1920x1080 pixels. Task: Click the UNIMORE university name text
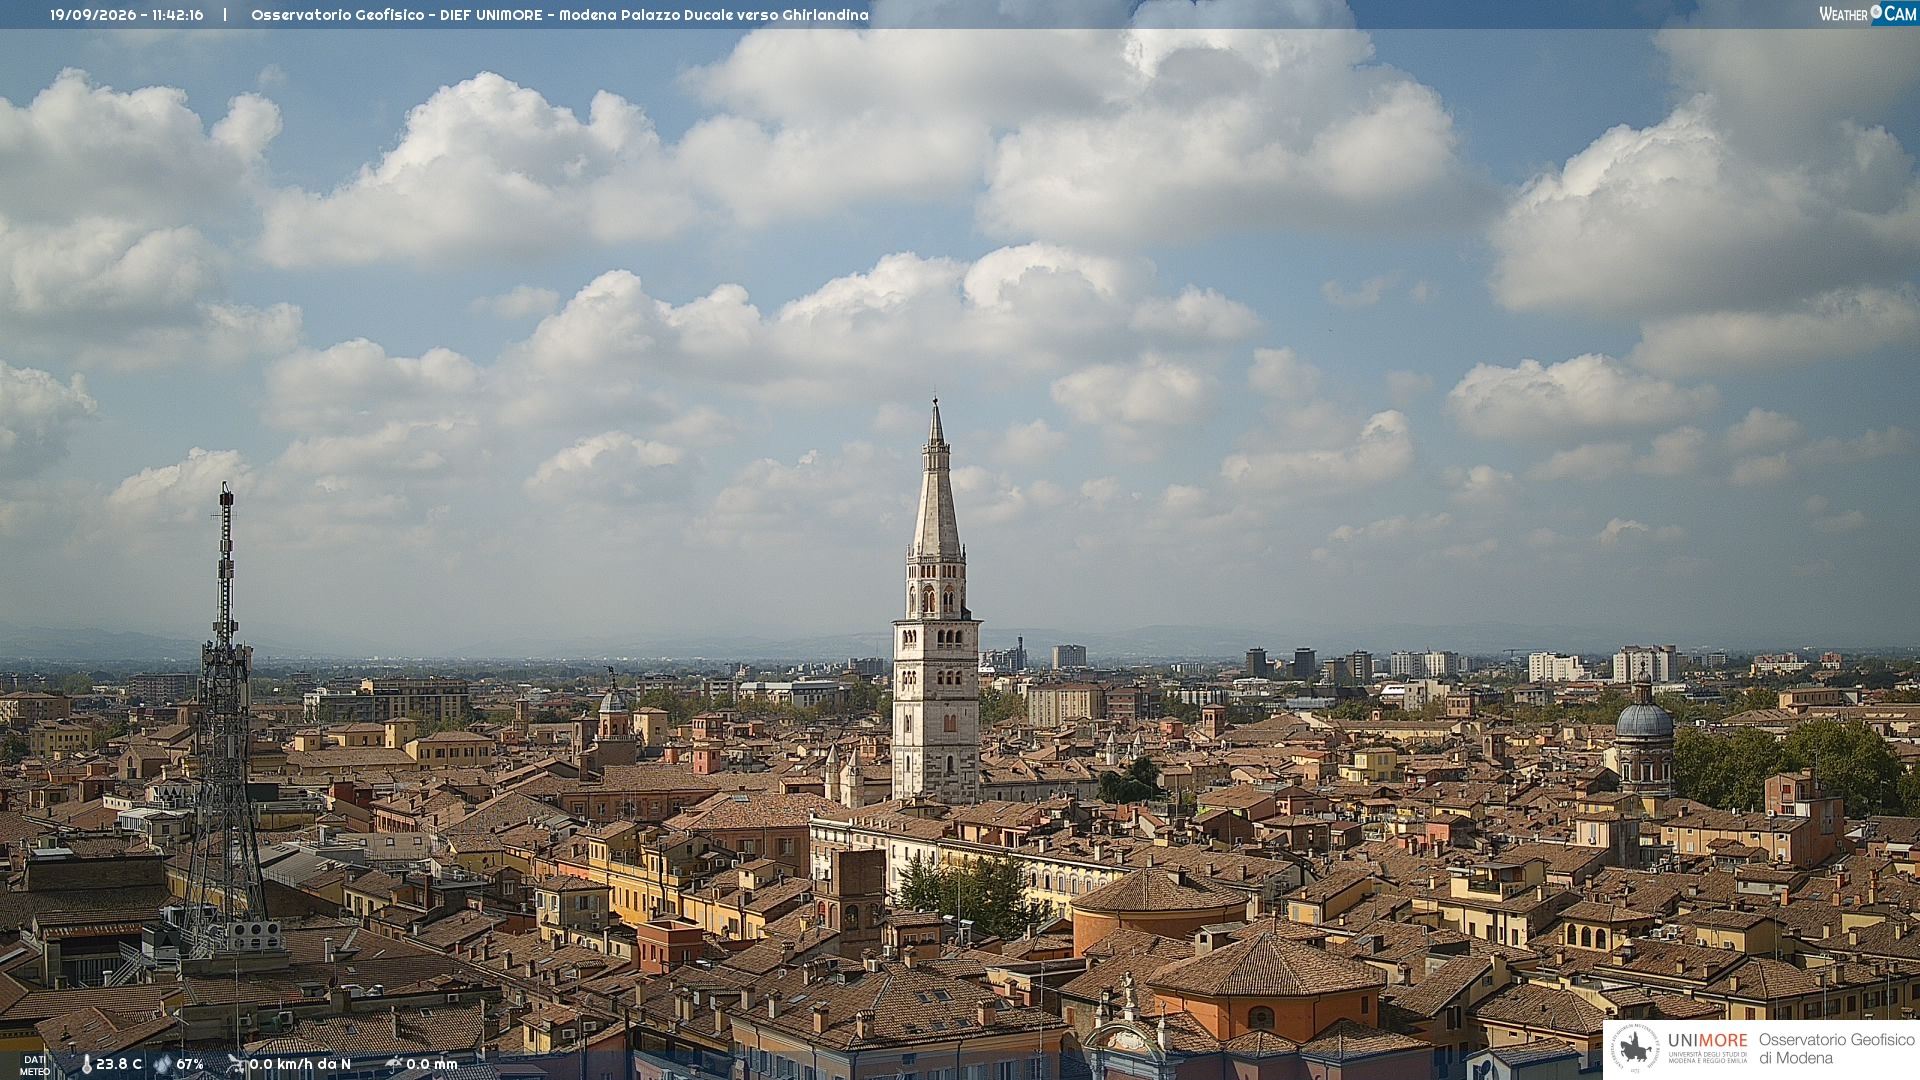coord(1708,1041)
